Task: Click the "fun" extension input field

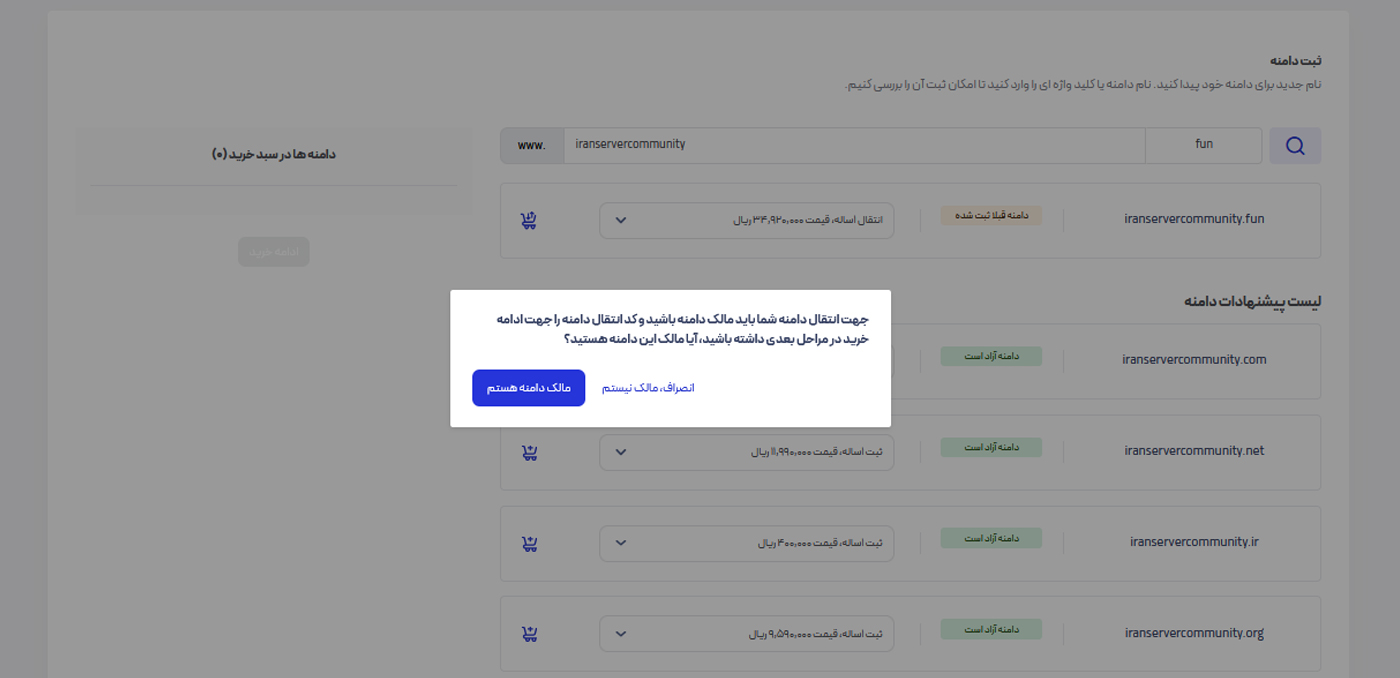Action: pyautogui.click(x=1203, y=145)
